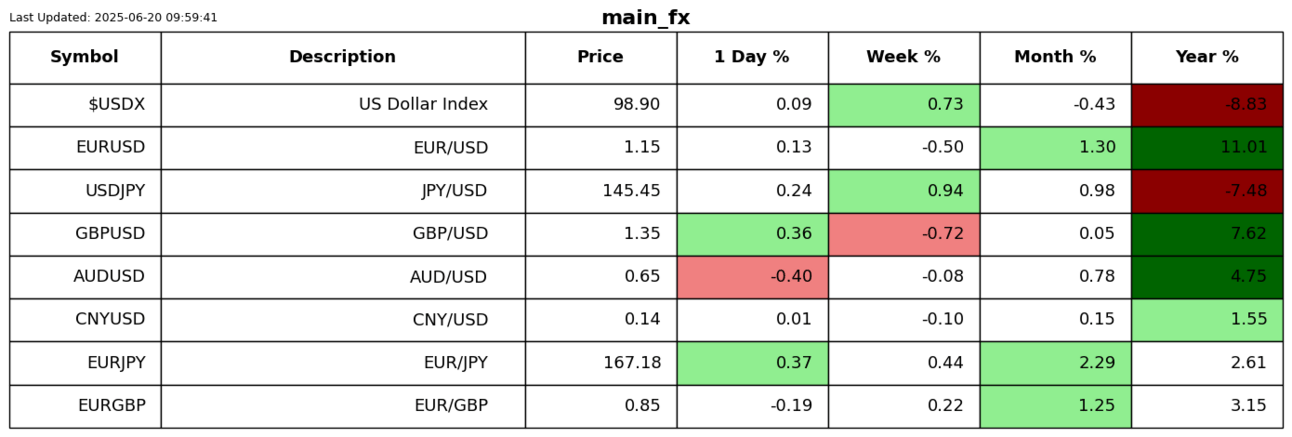The width and height of the screenshot is (1292, 437).
Task: Select the red GBPUSD Week % cell
Action: click(x=903, y=234)
